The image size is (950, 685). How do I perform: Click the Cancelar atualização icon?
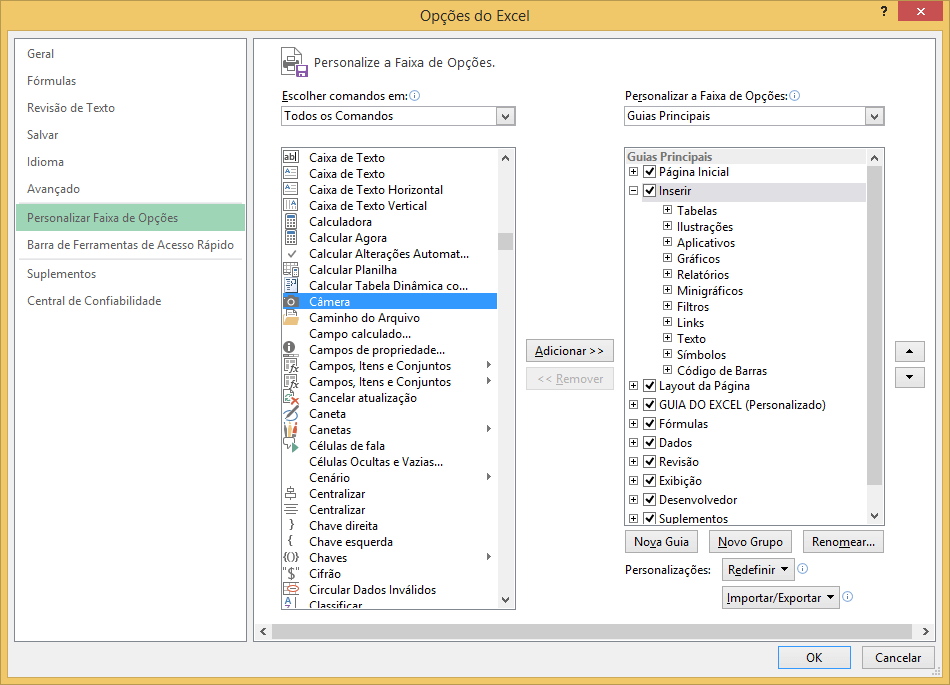point(291,398)
